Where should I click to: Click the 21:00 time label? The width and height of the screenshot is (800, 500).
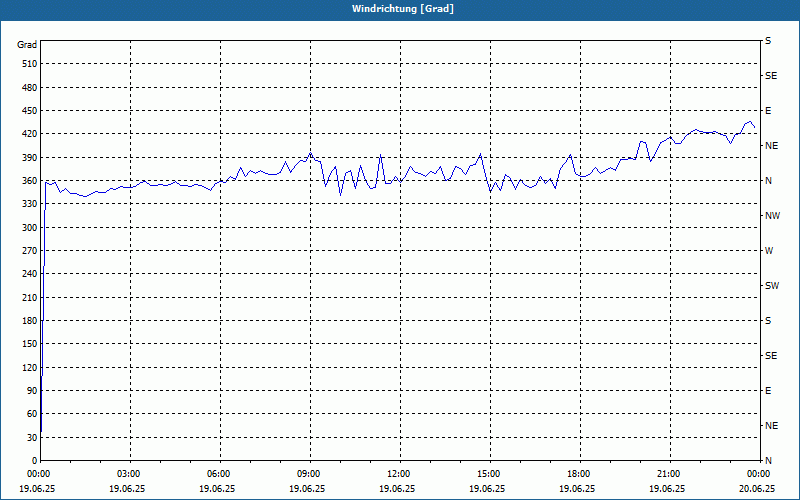coord(667,474)
